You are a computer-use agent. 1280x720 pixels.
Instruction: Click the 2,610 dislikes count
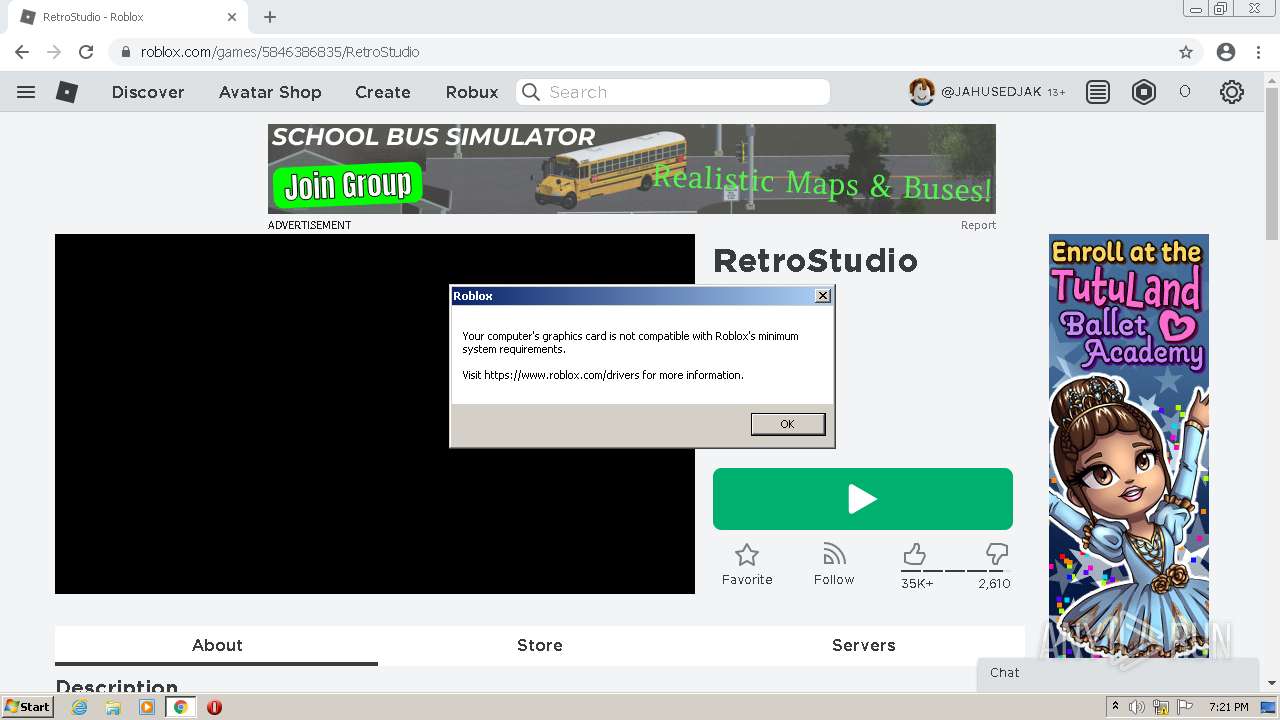(x=994, y=583)
